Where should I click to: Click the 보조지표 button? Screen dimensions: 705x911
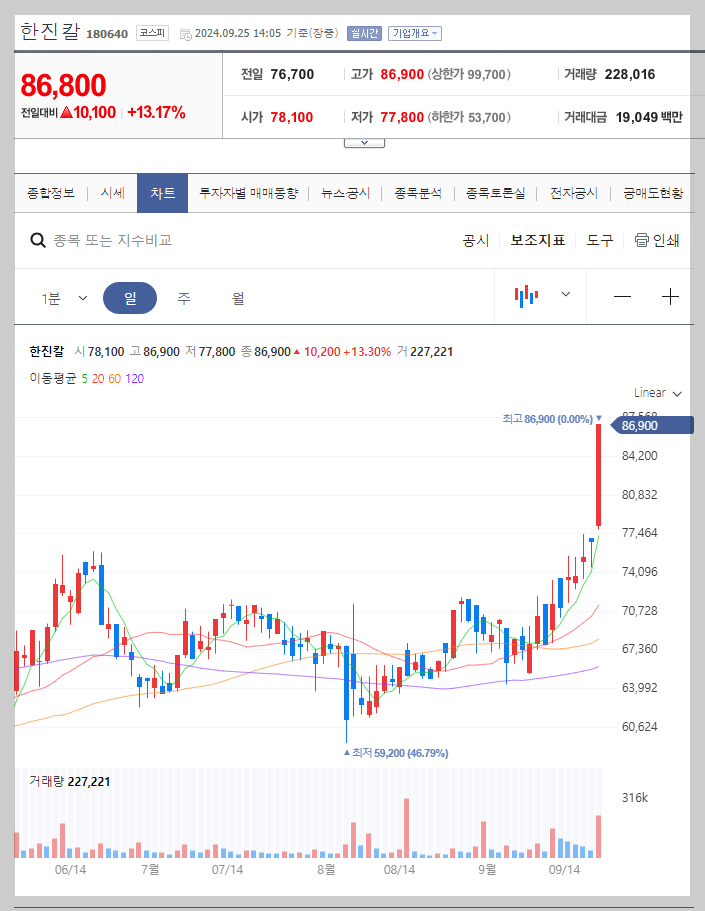point(537,240)
